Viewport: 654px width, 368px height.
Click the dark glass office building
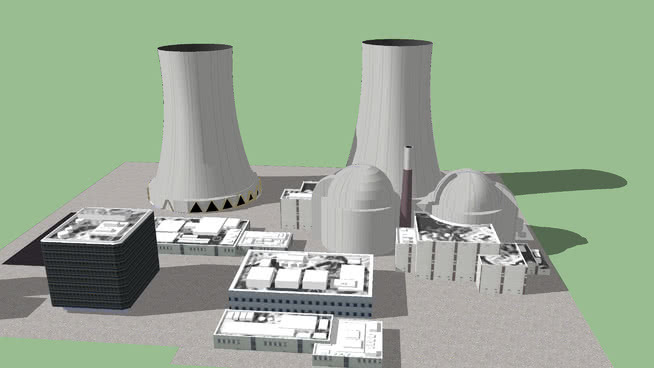click(100, 259)
